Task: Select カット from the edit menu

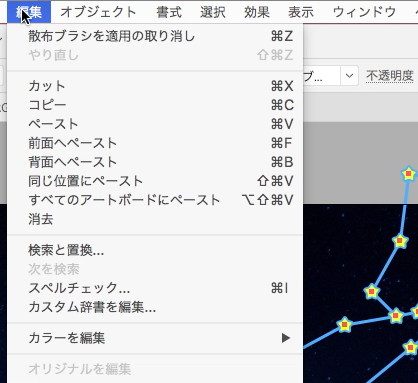Action: (x=155, y=86)
